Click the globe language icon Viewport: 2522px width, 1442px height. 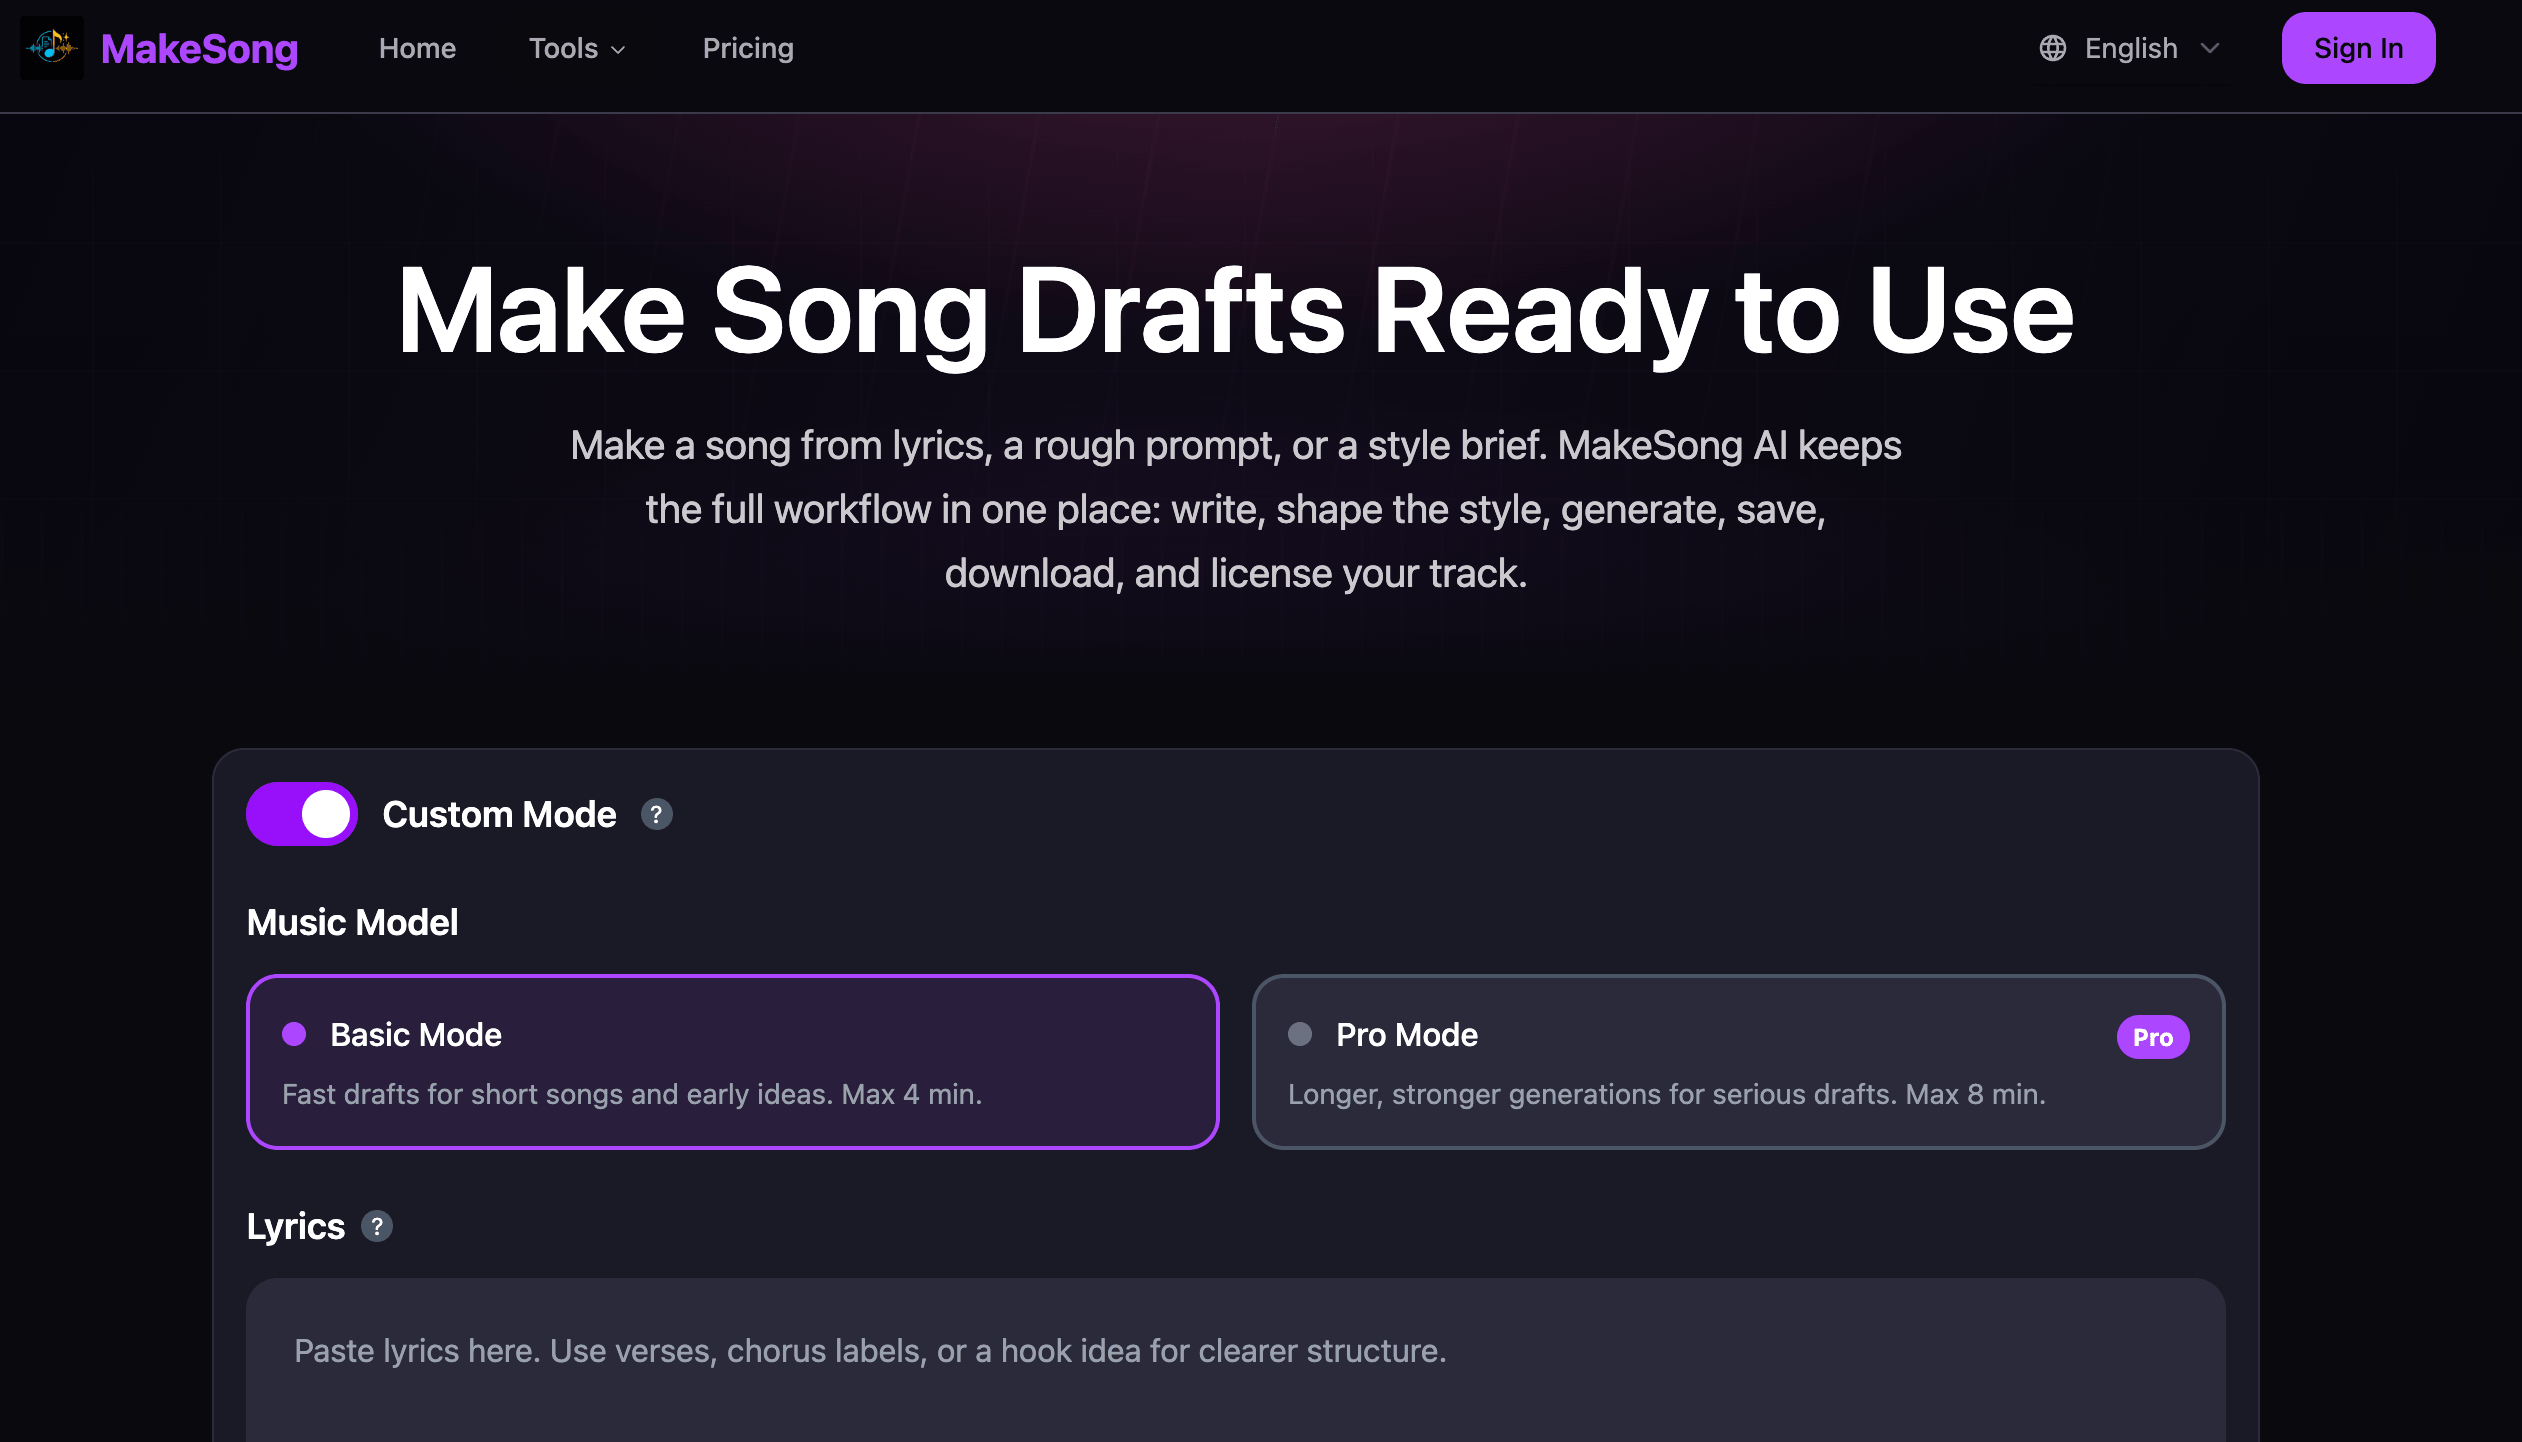pyautogui.click(x=2052, y=48)
